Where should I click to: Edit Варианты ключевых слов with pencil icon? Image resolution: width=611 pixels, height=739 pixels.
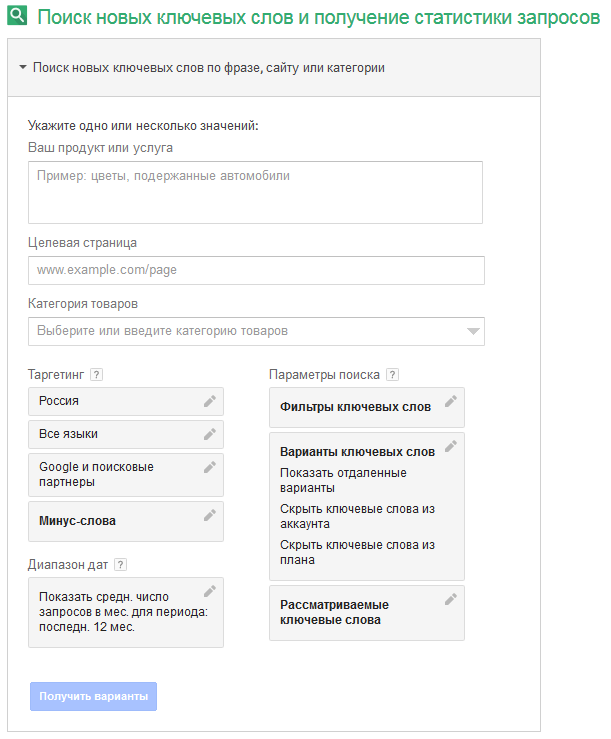[x=451, y=446]
